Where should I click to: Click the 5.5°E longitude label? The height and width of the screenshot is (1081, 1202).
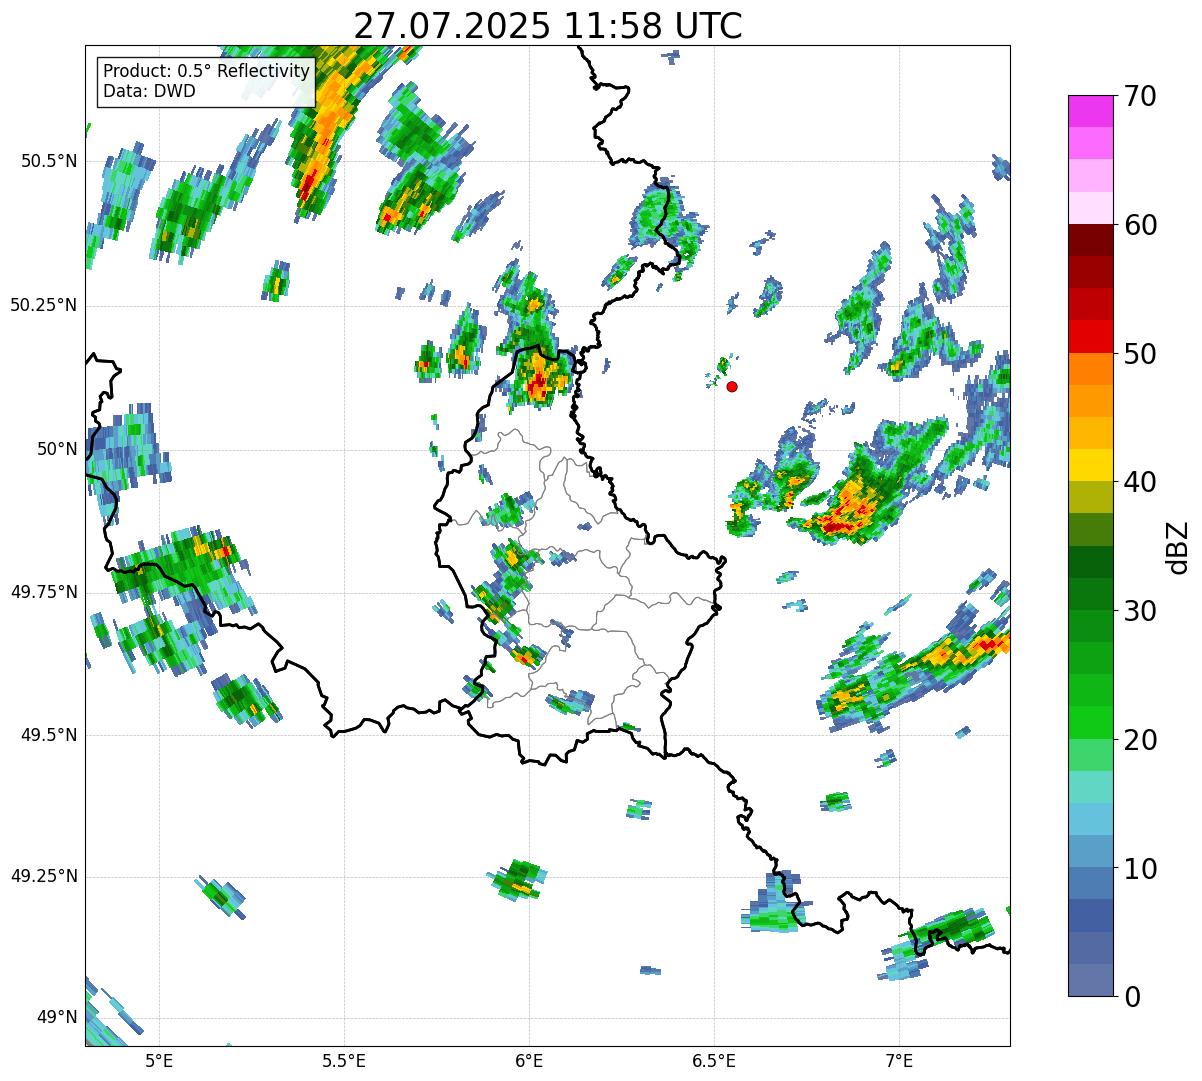345,1061
